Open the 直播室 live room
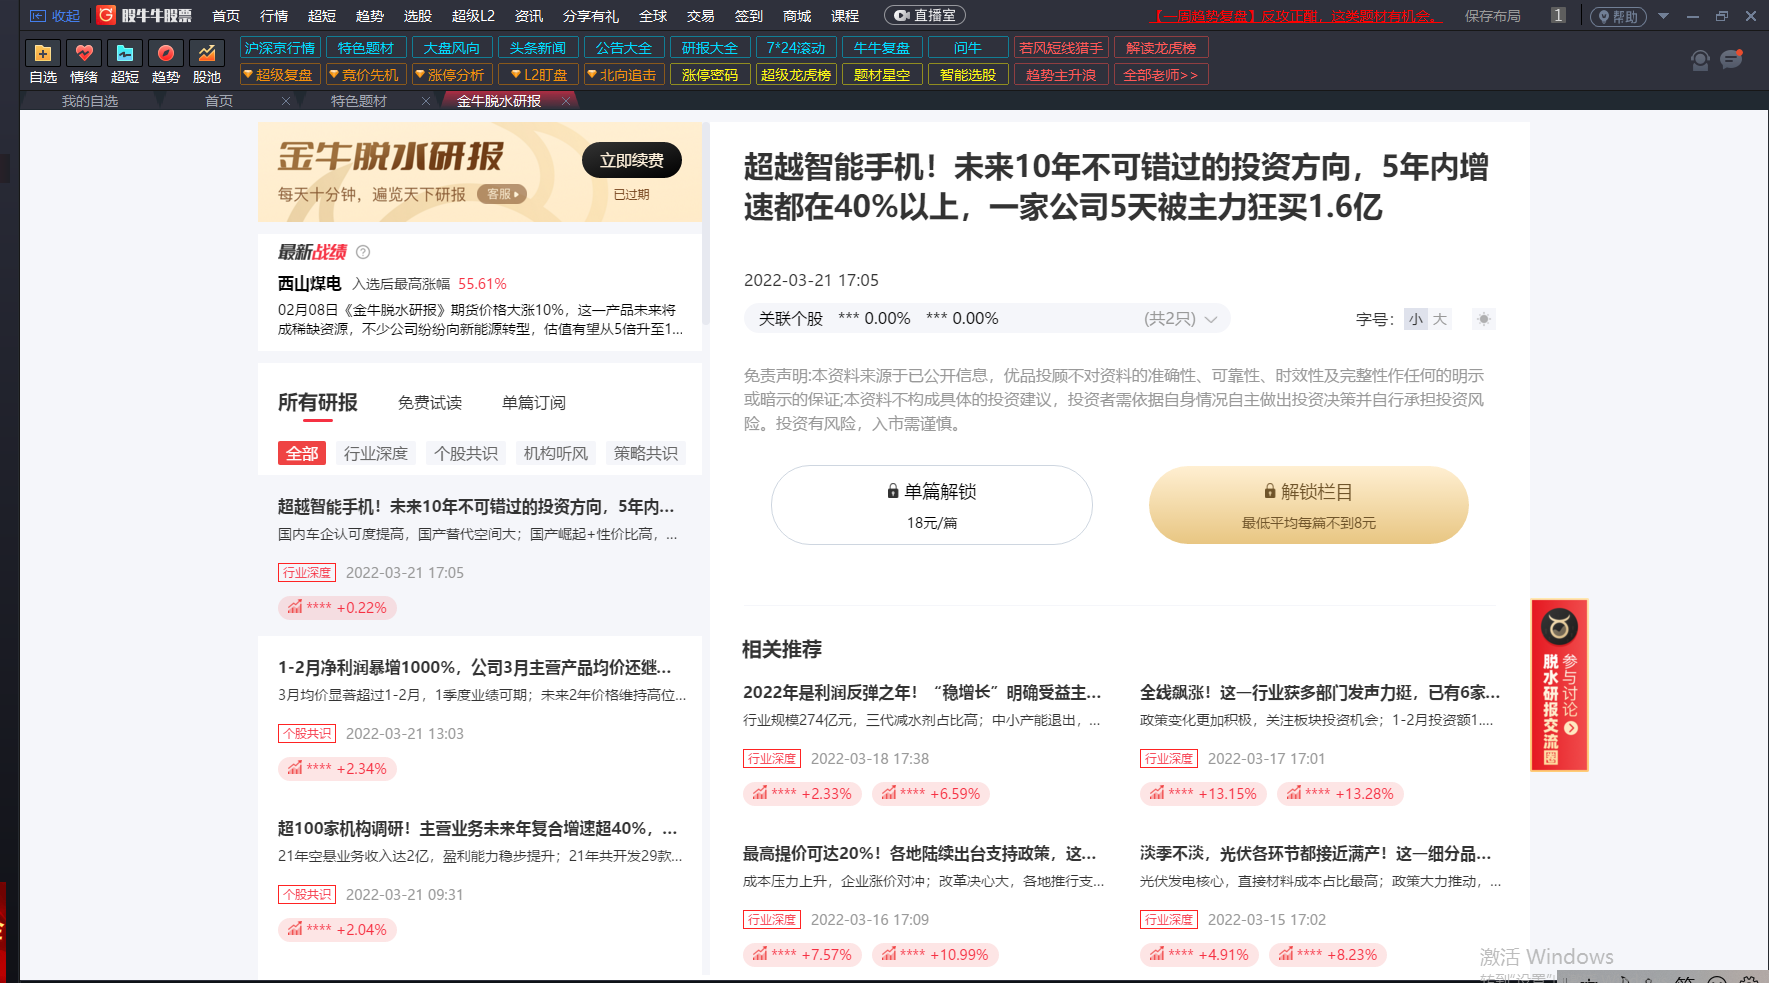 pos(926,16)
